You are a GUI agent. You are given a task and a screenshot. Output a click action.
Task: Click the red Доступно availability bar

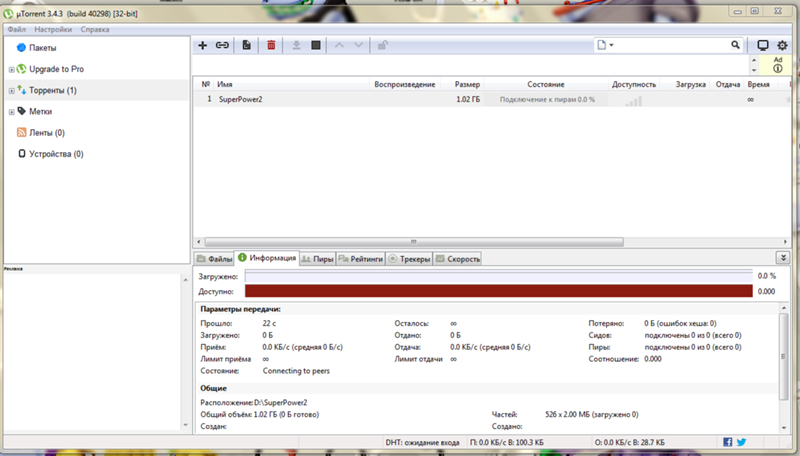click(x=498, y=291)
